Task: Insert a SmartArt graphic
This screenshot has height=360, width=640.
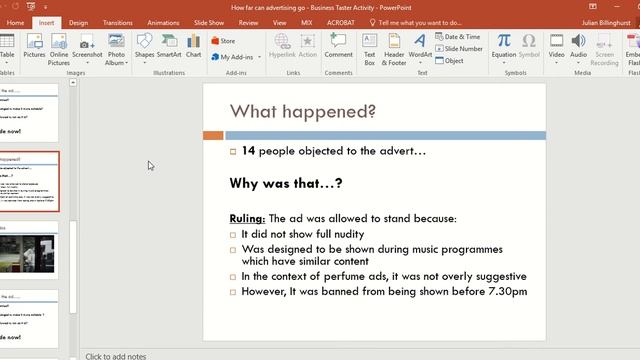Action: tap(169, 46)
